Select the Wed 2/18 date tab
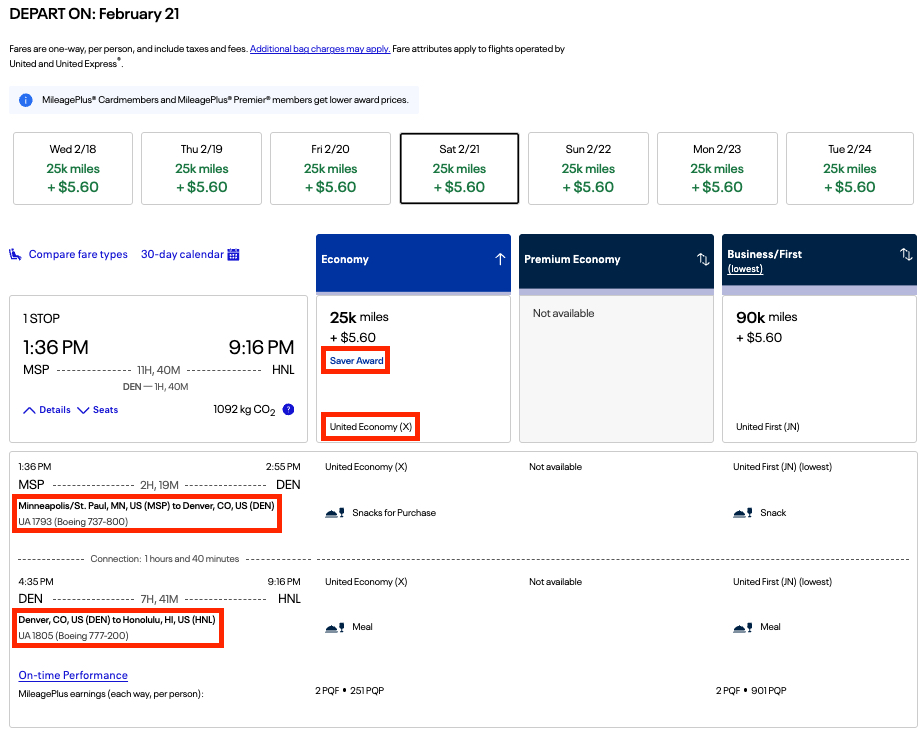This screenshot has height=731, width=924. 73,168
